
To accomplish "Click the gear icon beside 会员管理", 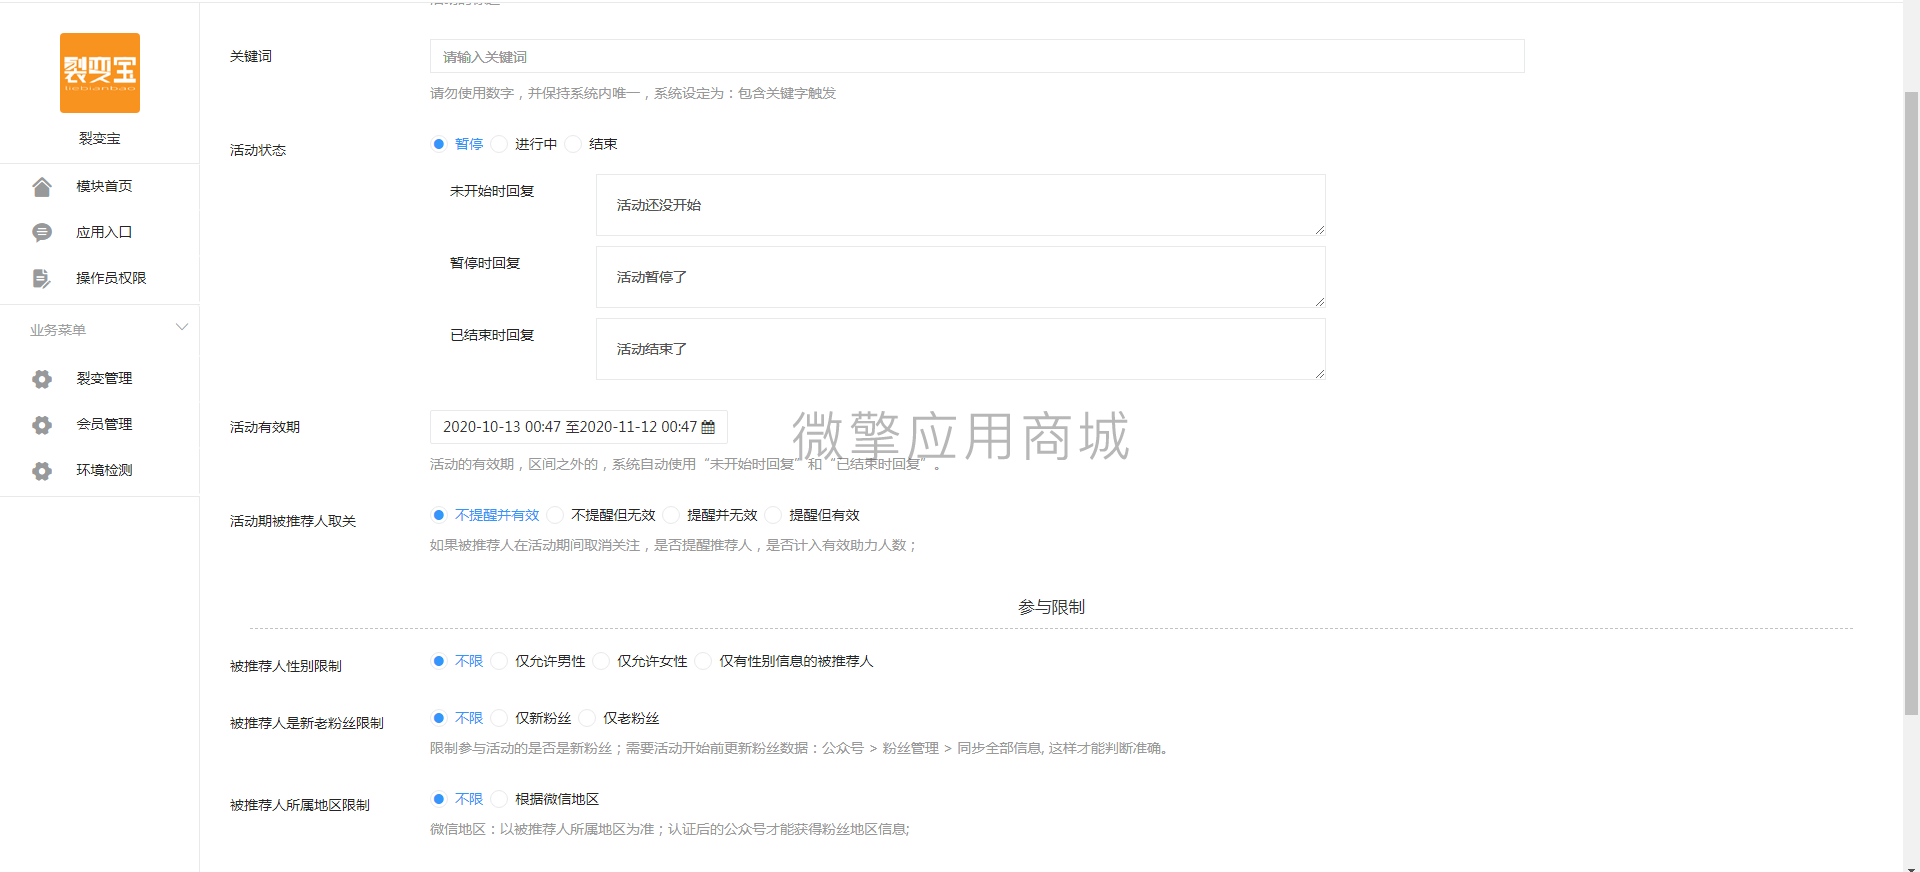I will tap(42, 425).
